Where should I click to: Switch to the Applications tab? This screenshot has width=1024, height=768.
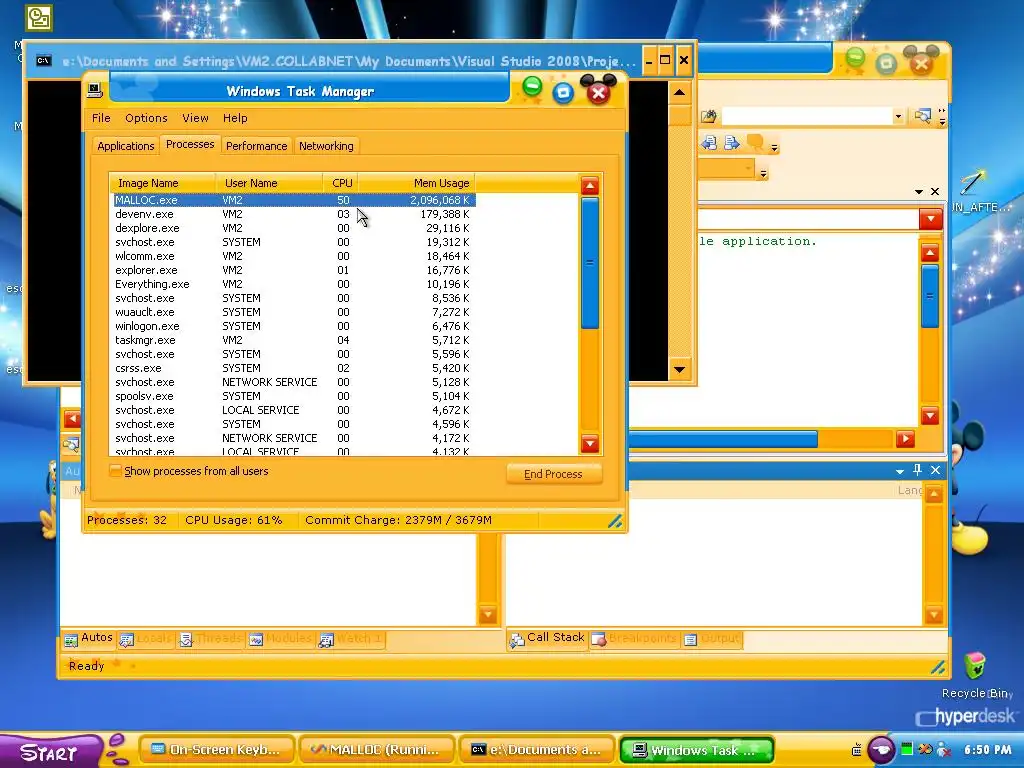[125, 146]
